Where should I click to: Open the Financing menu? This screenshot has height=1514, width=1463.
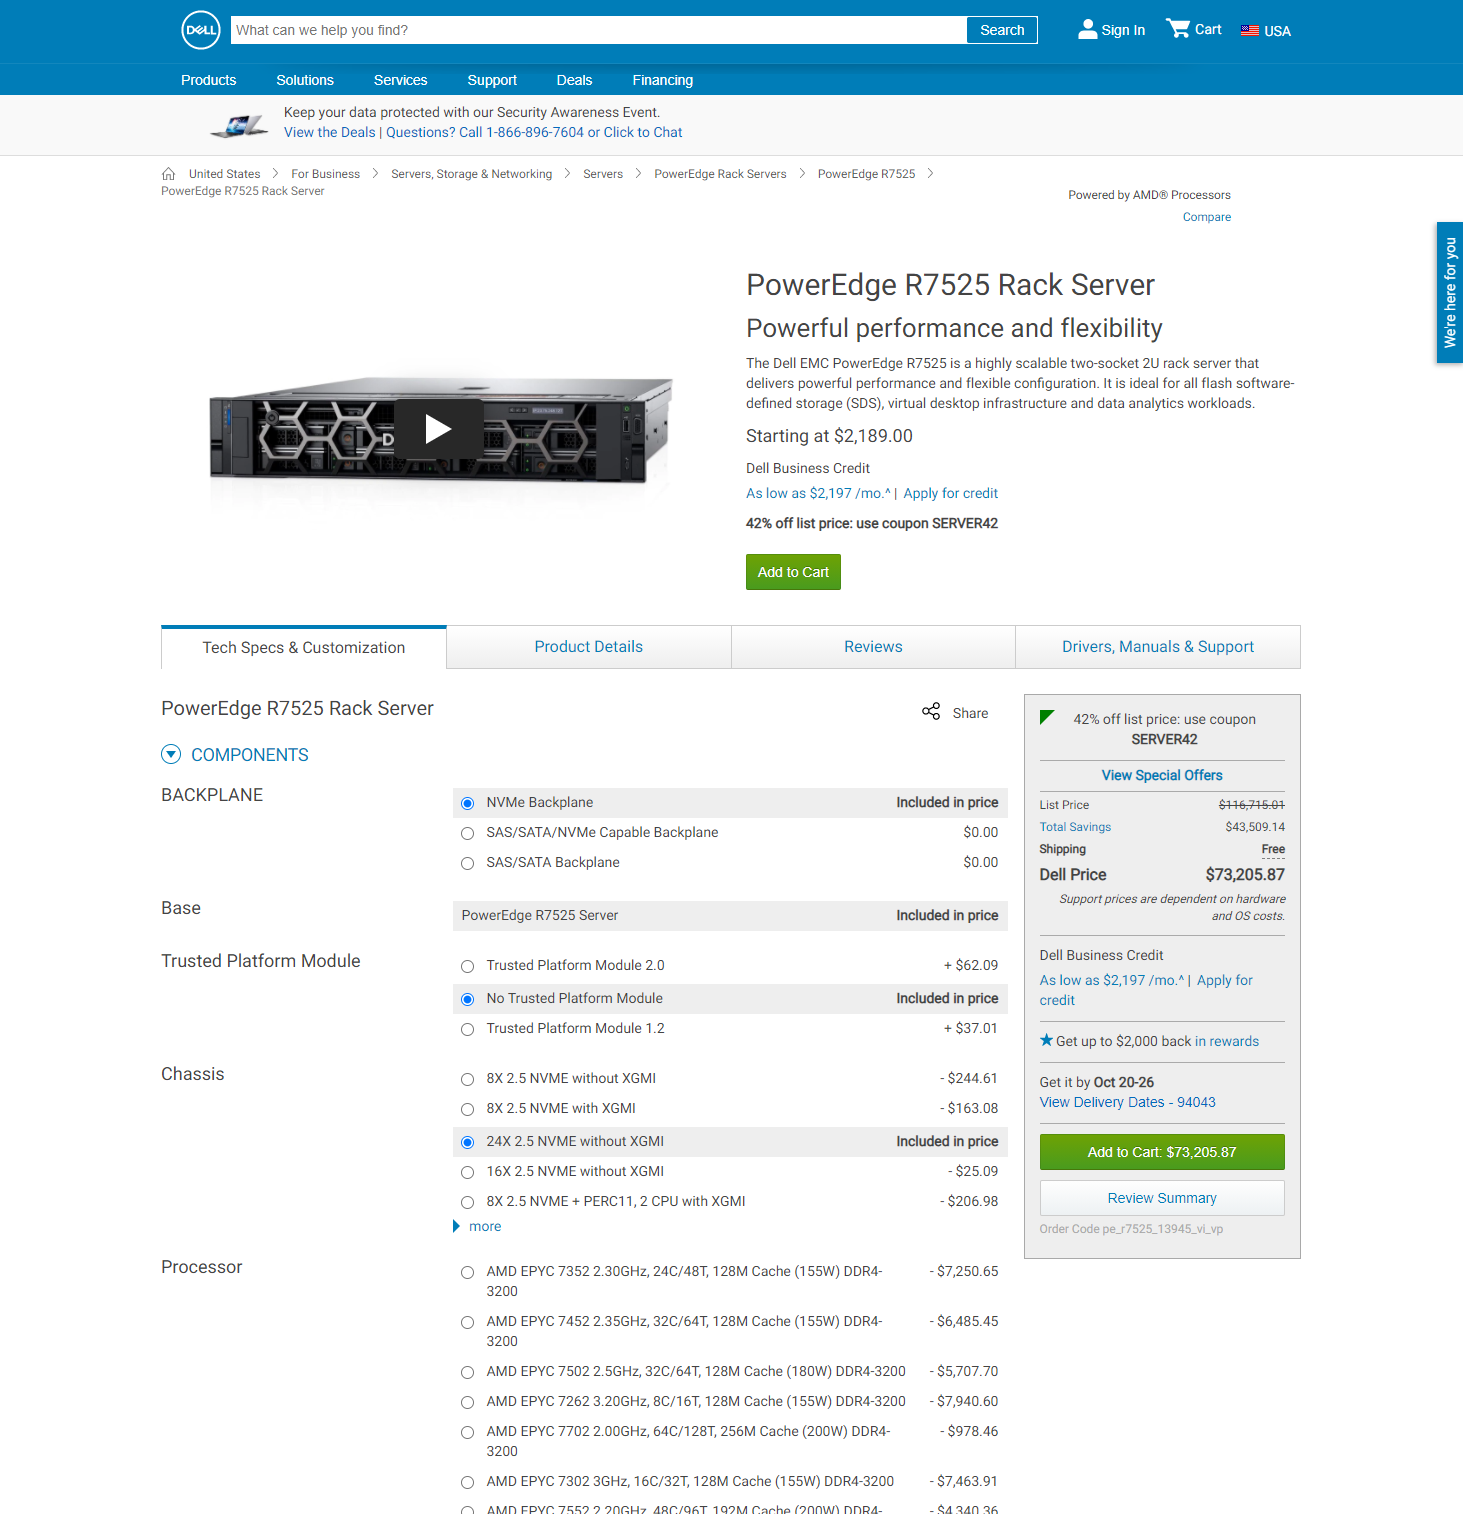[x=662, y=80]
